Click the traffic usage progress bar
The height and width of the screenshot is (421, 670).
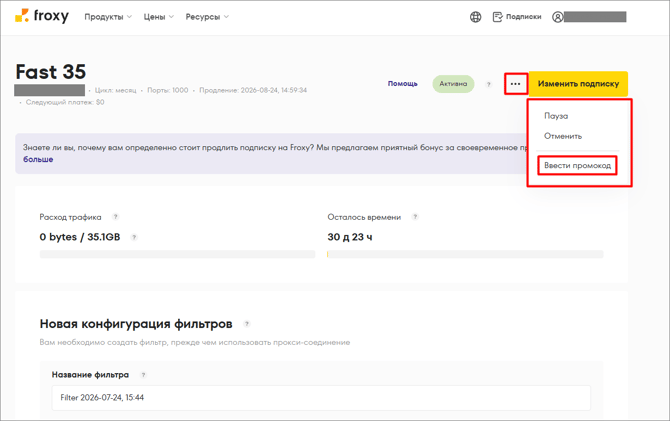177,254
